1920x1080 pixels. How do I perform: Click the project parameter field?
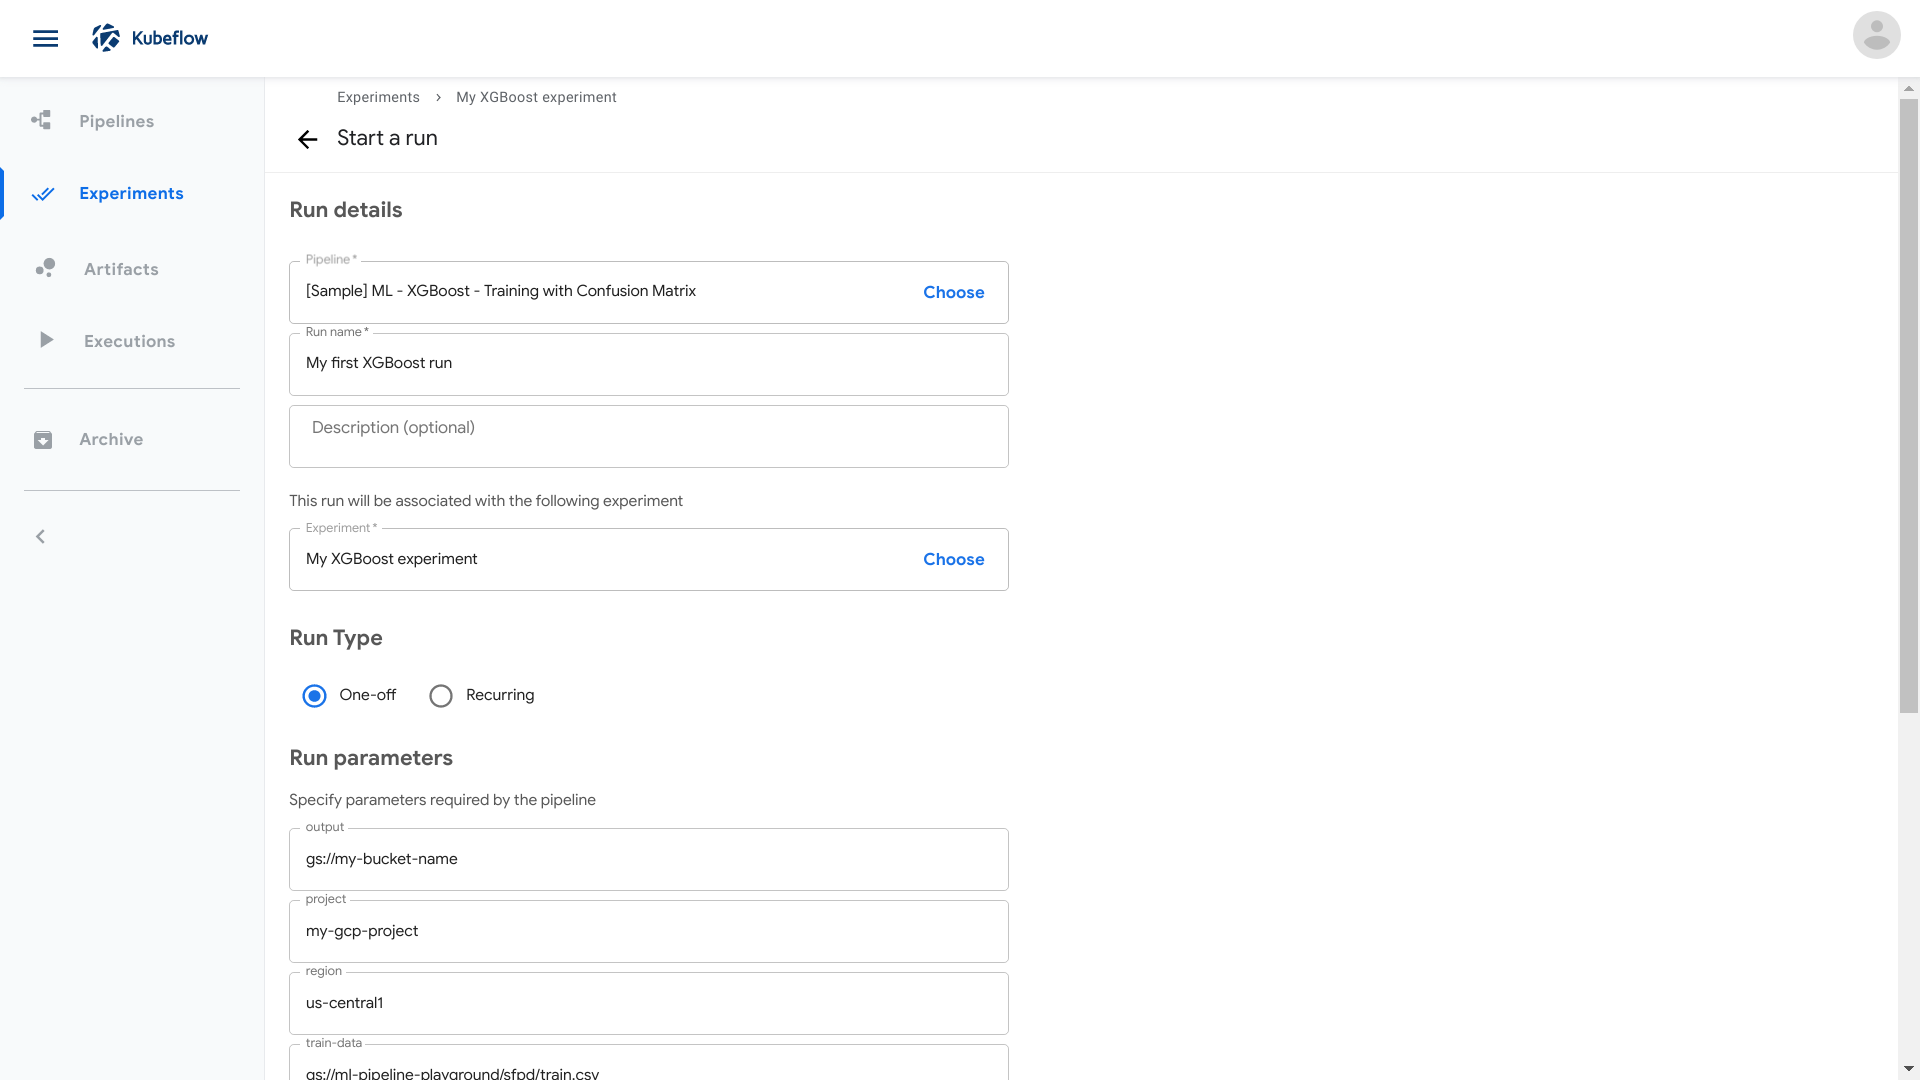click(x=649, y=931)
